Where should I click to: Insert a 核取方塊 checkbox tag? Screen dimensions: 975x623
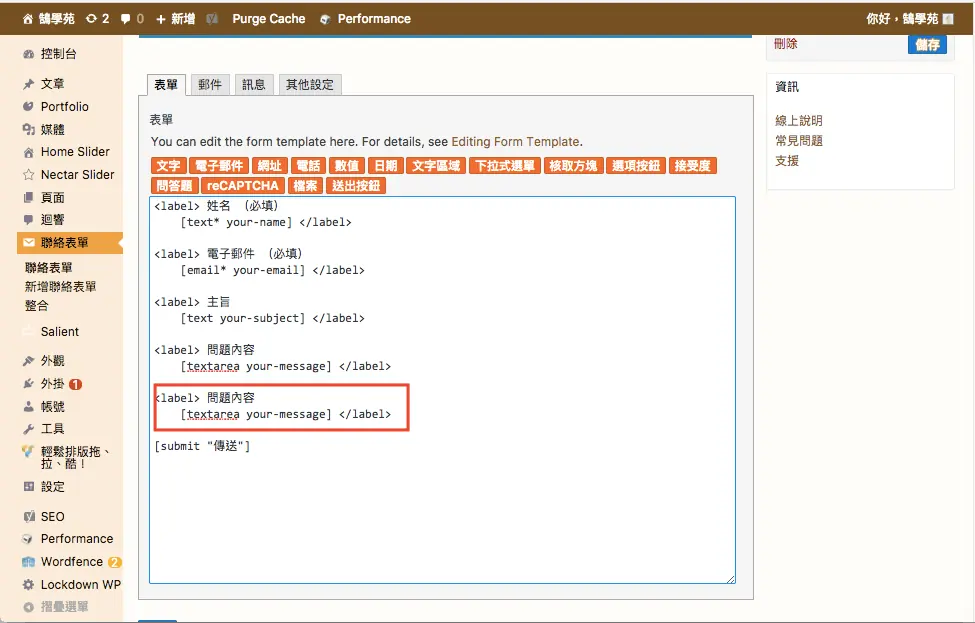pos(573,166)
